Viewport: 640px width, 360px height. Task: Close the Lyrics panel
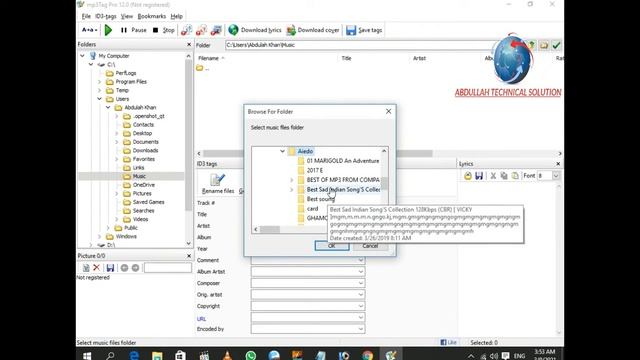[x=558, y=164]
